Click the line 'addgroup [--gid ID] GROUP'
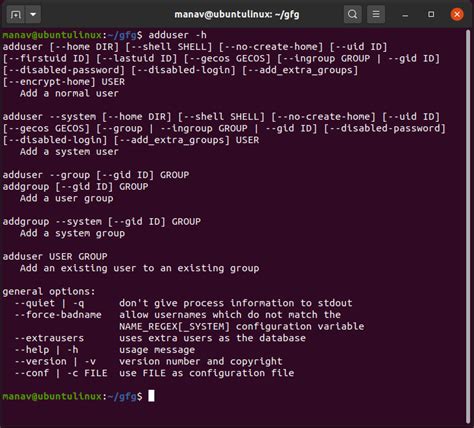The image size is (474, 428). (x=75, y=187)
